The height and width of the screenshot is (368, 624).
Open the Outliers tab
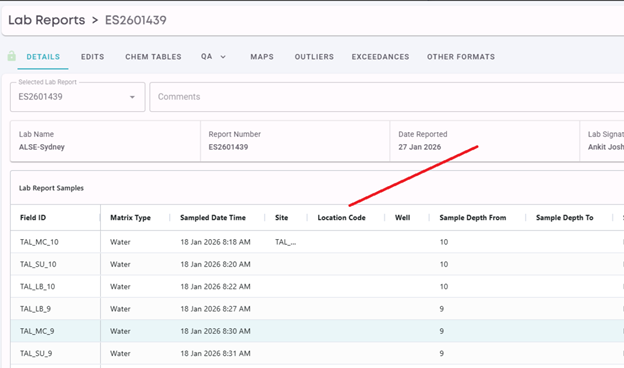tap(314, 57)
